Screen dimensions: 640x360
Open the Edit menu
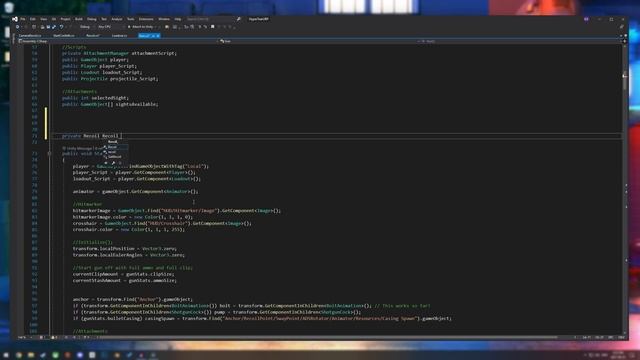coord(33,19)
